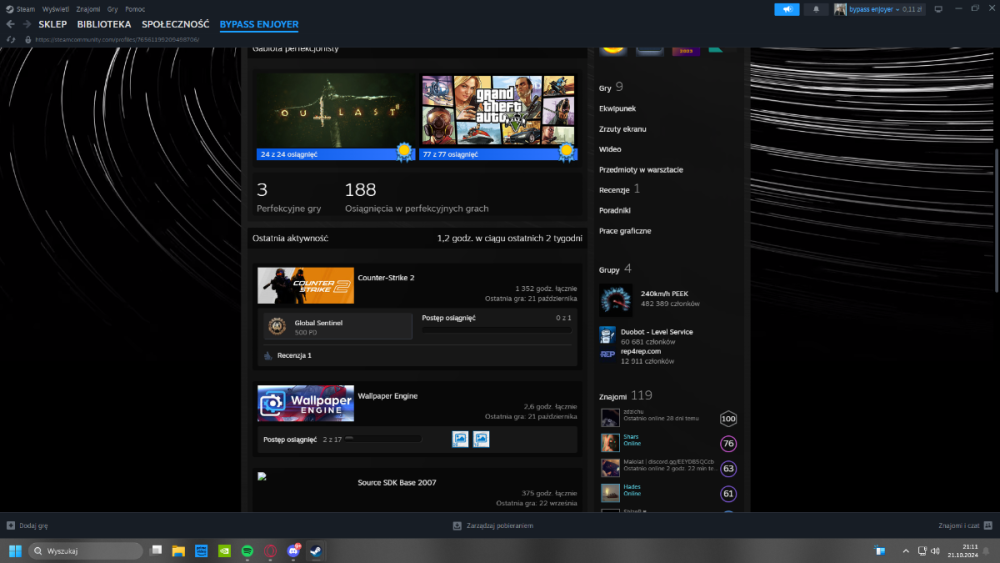Open the Znajomi 119 friends list
This screenshot has height=563, width=1000.
625,396
